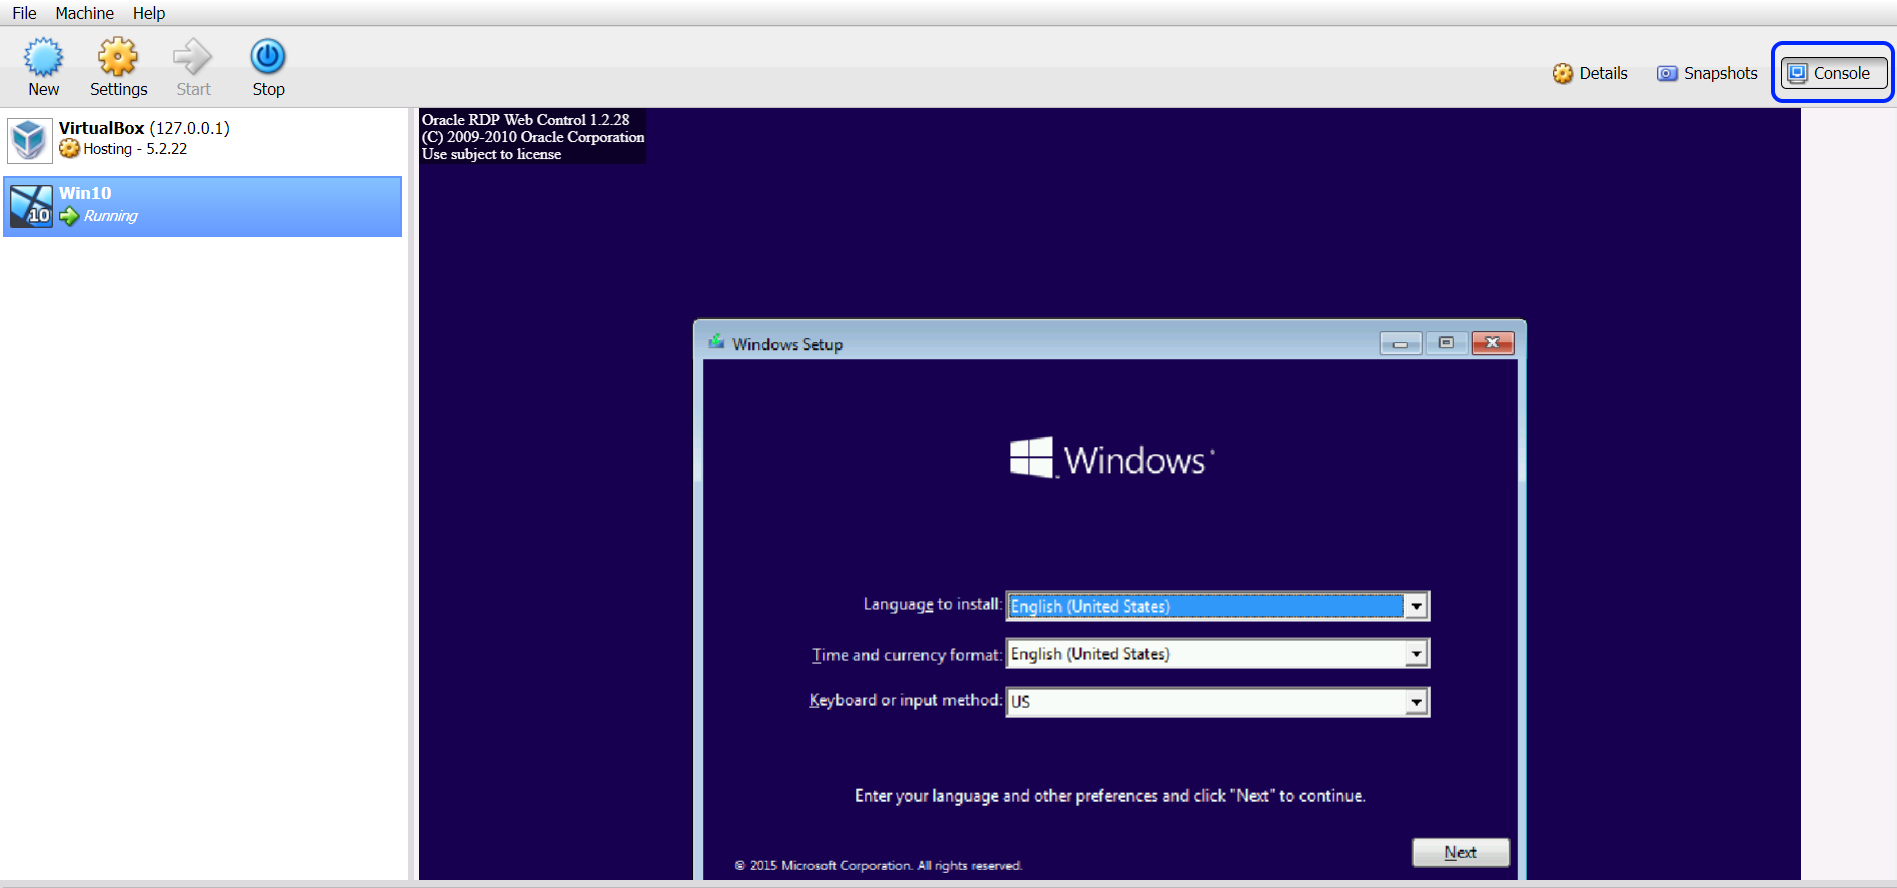Click the '(C) 2009-2010 Oracle Corporation' line
1897x888 pixels.
[x=533, y=137]
